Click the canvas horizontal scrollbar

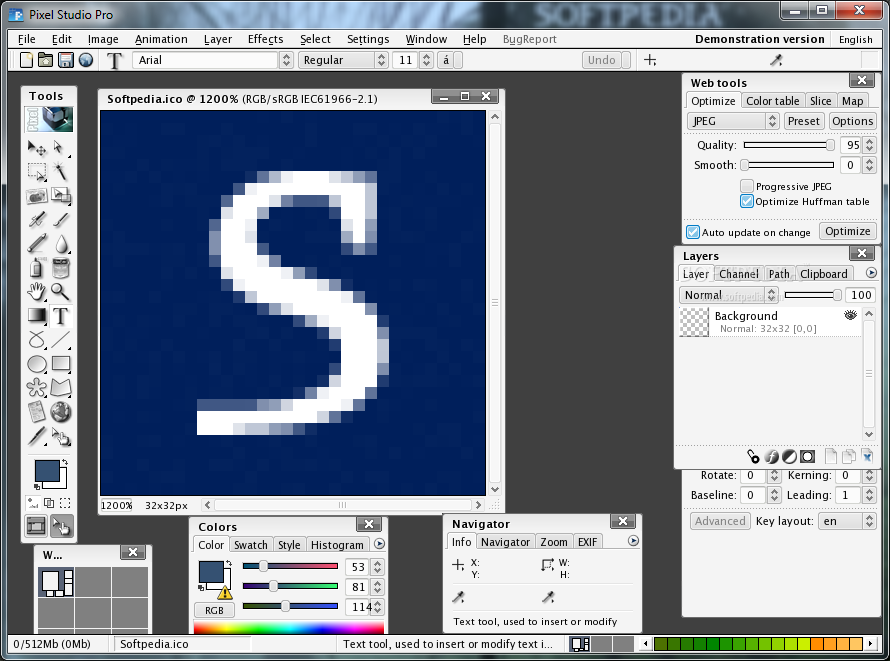[x=343, y=505]
